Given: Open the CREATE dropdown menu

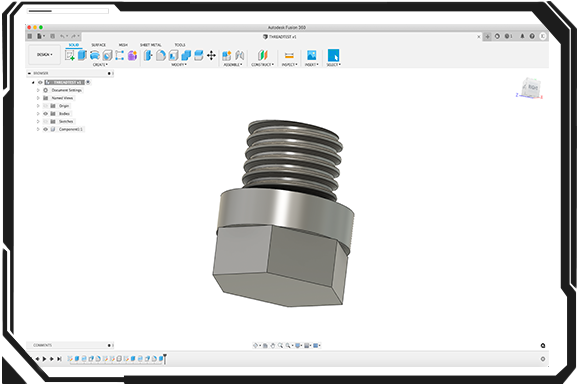Looking at the screenshot, I should (x=100, y=65).
